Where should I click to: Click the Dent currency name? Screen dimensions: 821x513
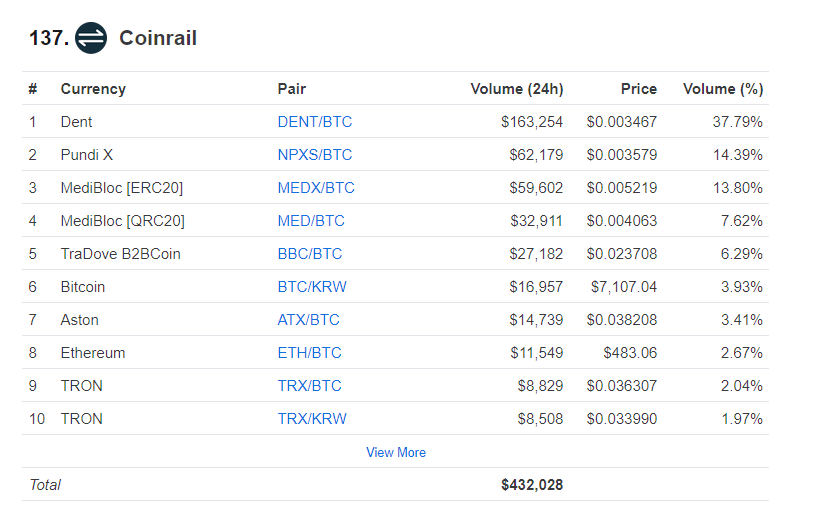pyautogui.click(x=76, y=122)
